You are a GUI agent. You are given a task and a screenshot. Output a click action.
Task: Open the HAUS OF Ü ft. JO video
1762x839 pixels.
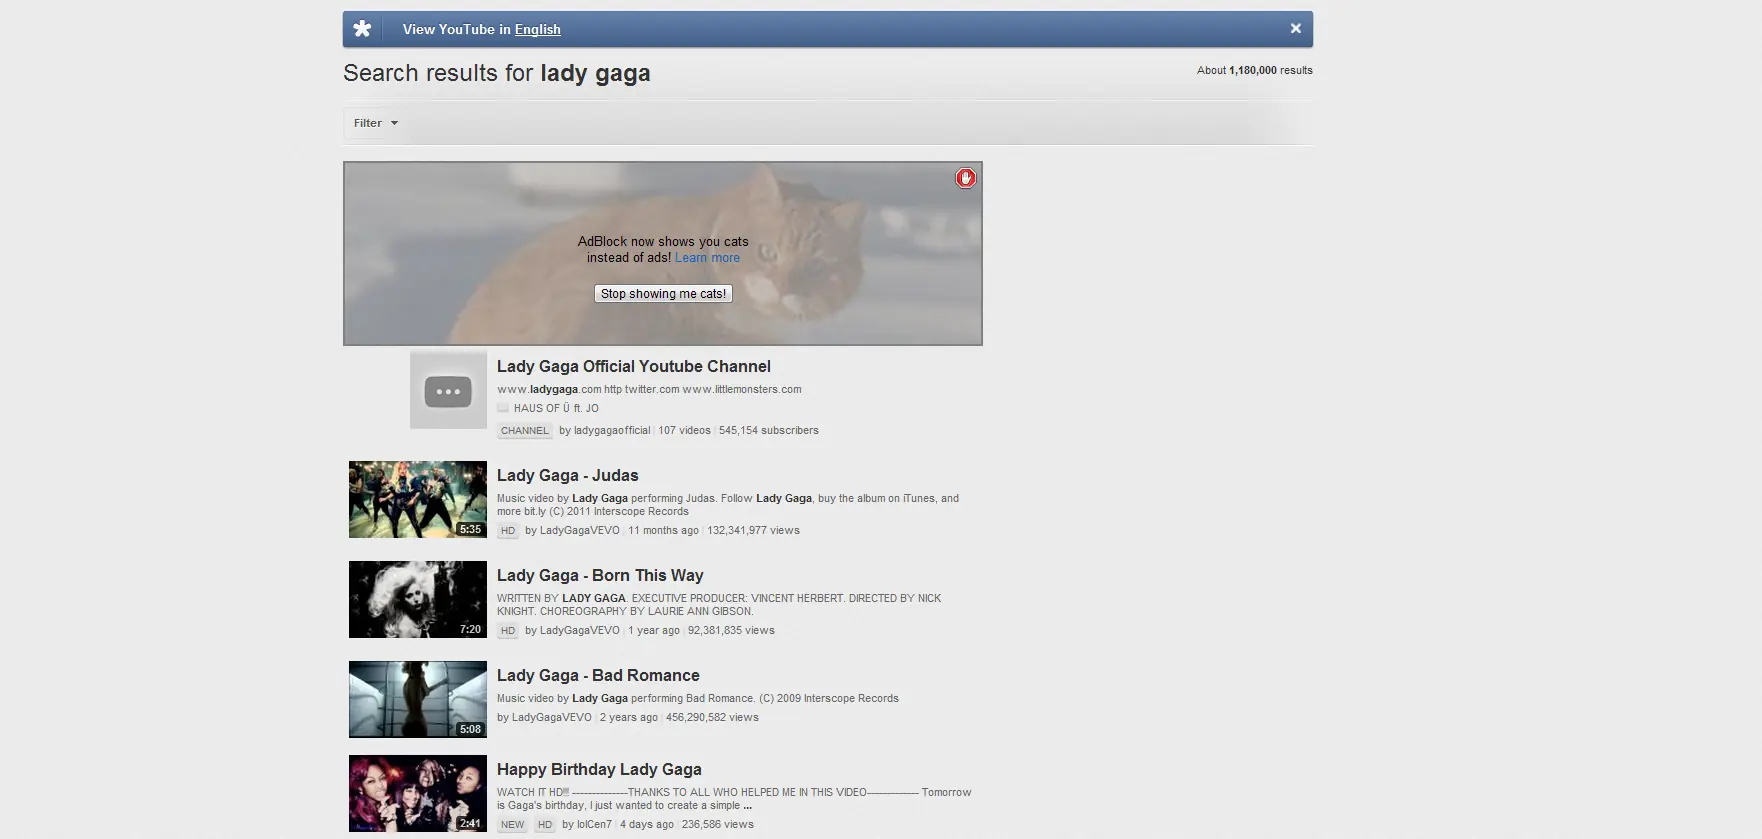tap(556, 408)
